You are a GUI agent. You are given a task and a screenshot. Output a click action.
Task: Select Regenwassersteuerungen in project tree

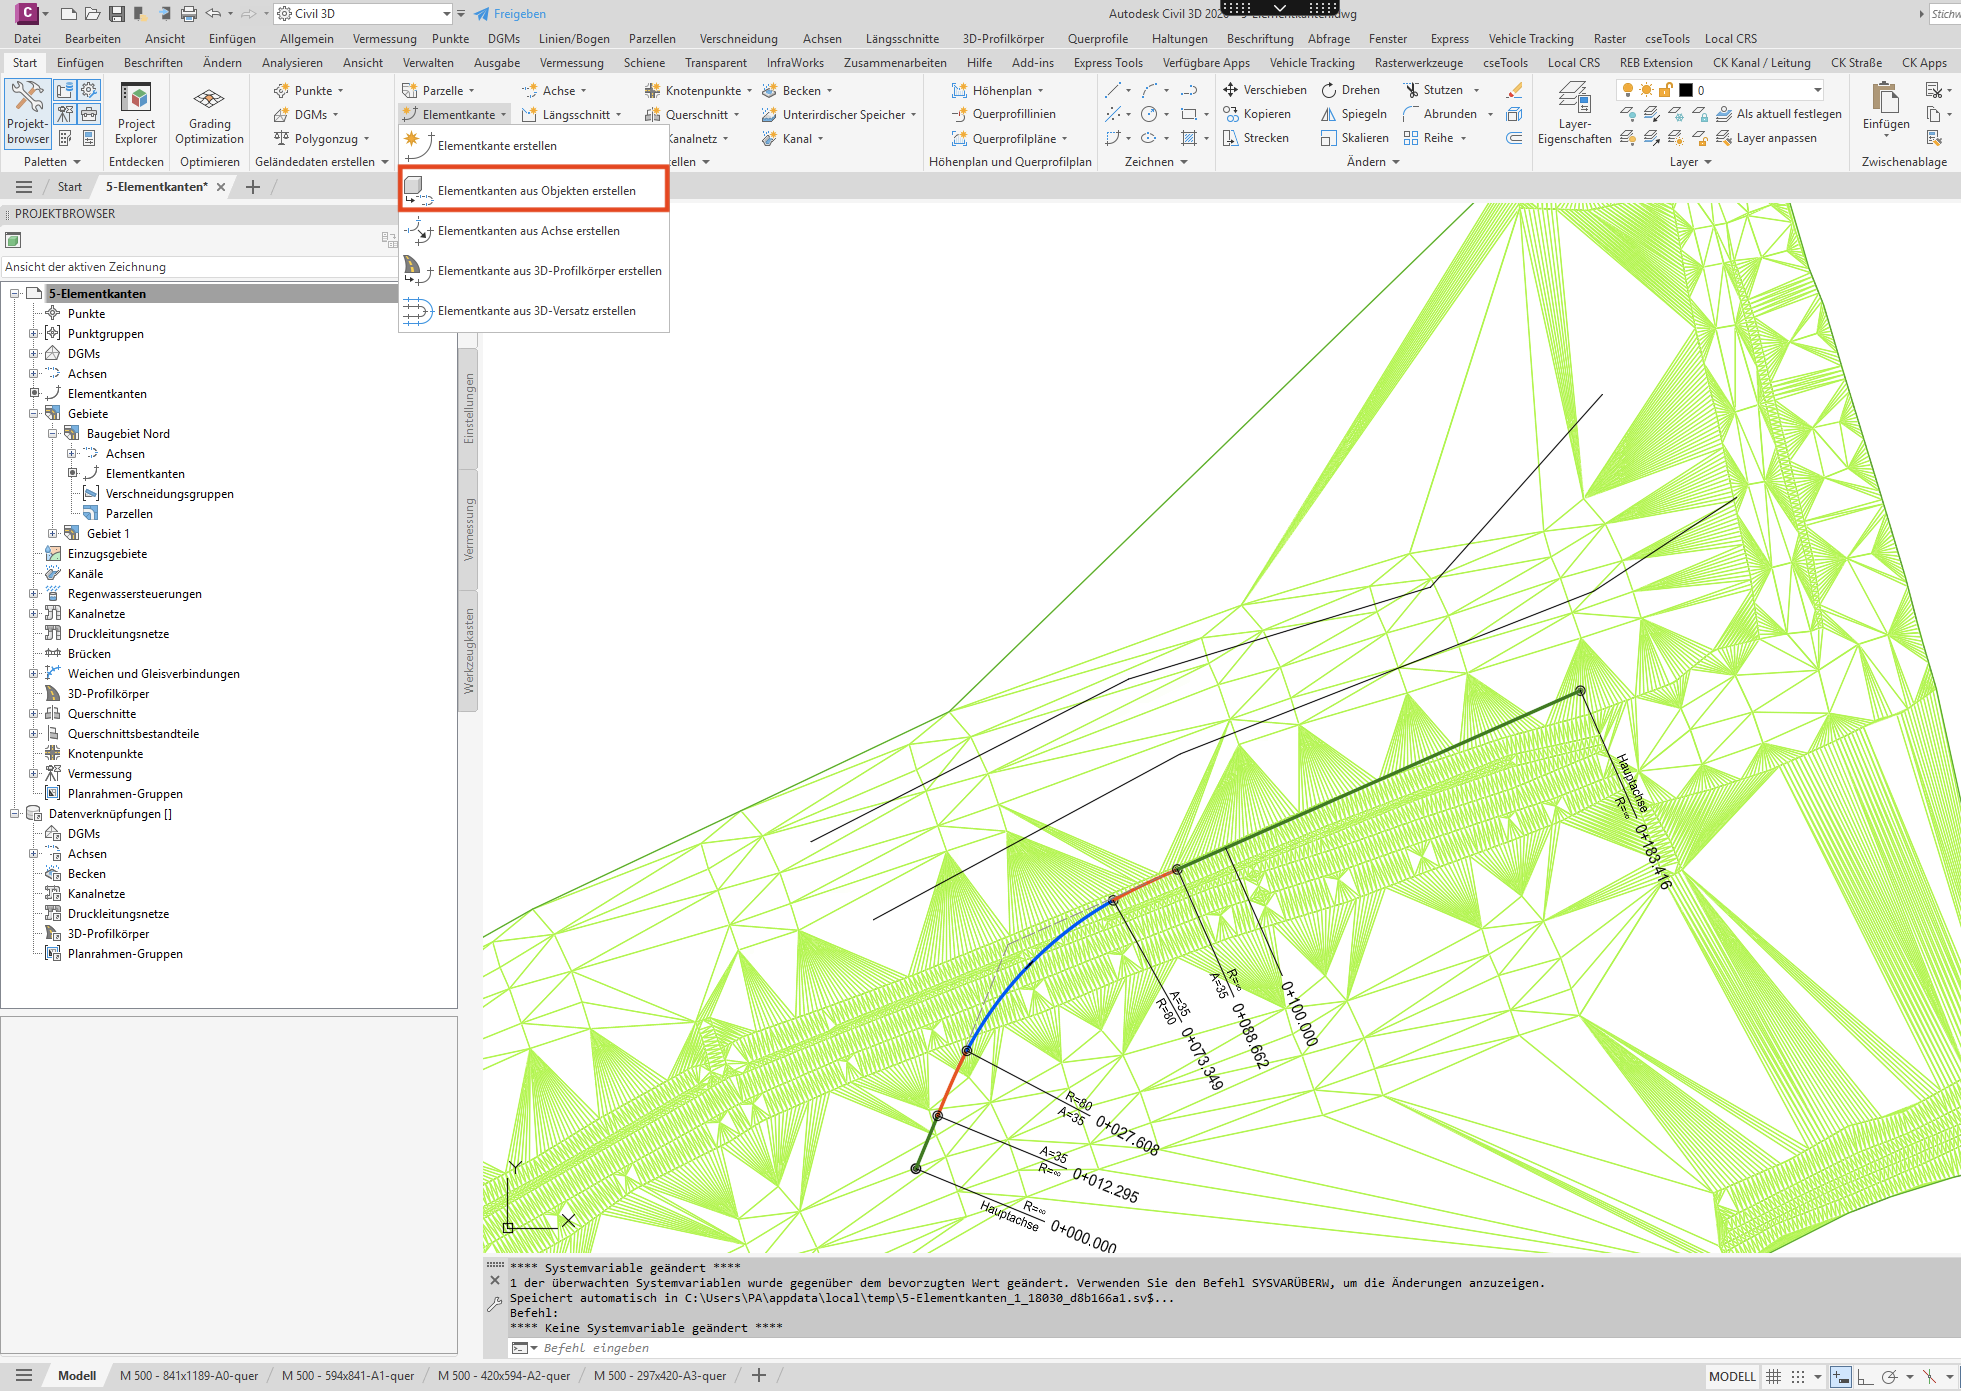pyautogui.click(x=135, y=594)
